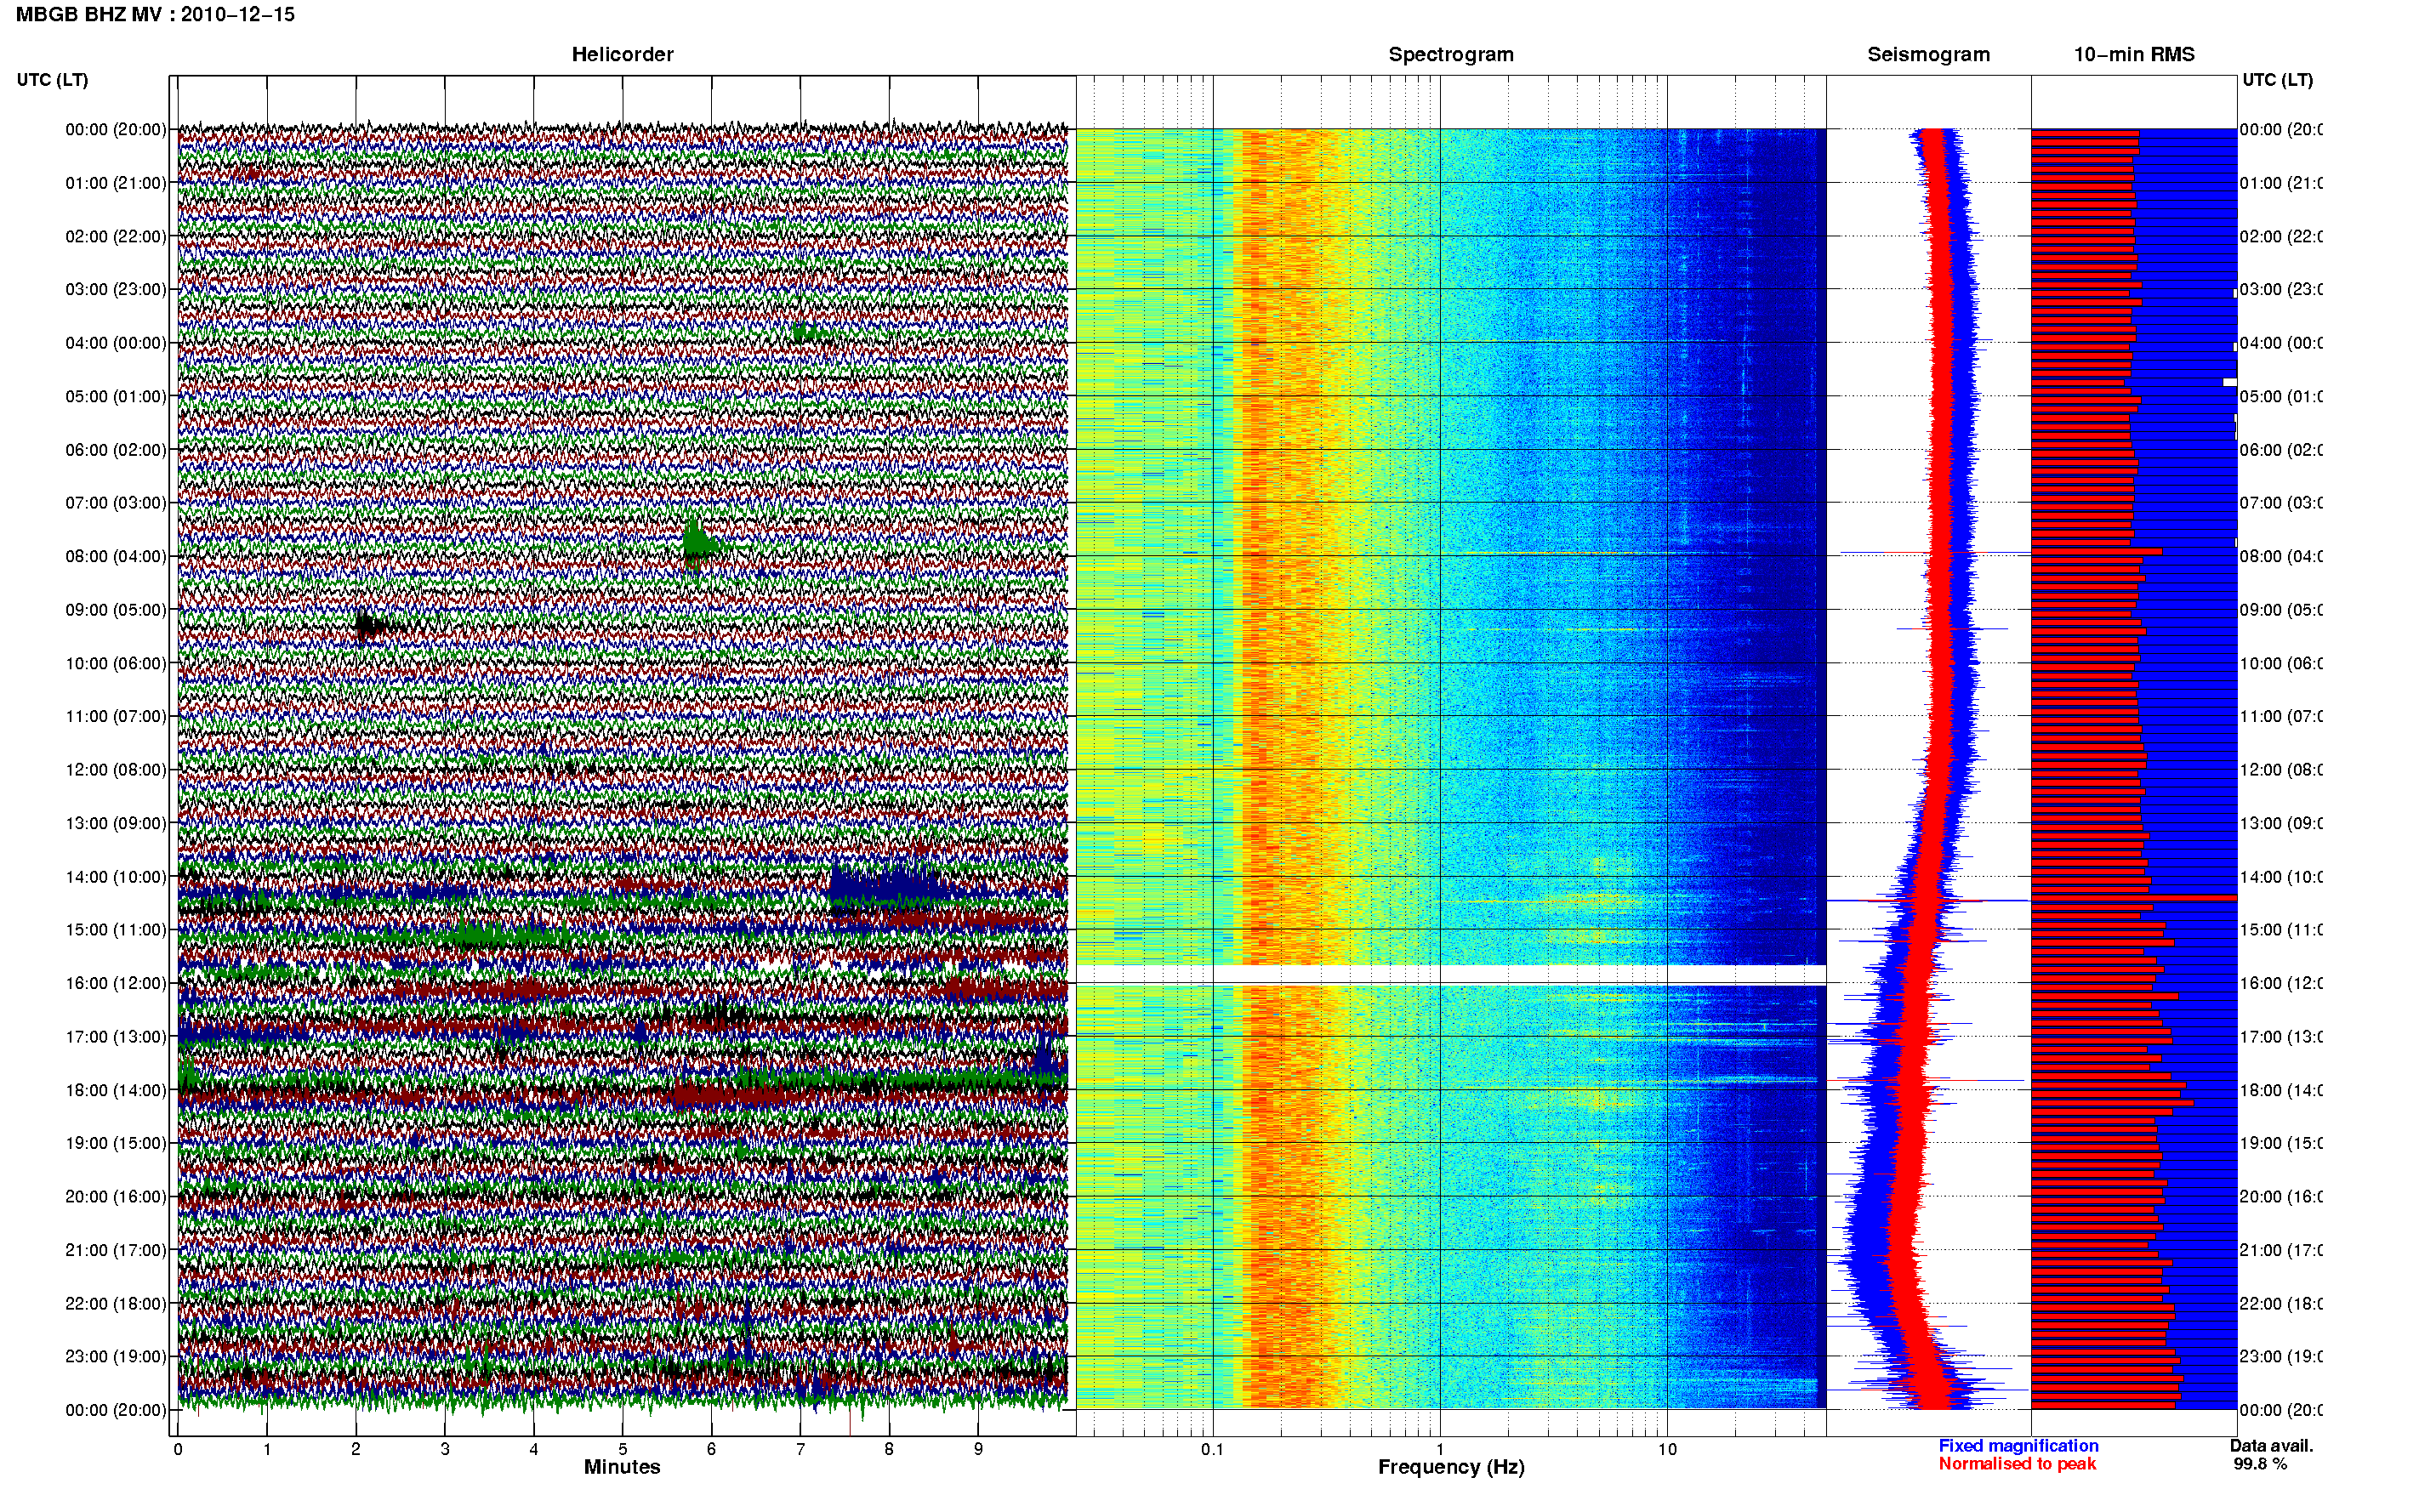Click the '99.8 %' data availability value
The width and height of the screenshot is (2419, 1512).
[x=2260, y=1464]
